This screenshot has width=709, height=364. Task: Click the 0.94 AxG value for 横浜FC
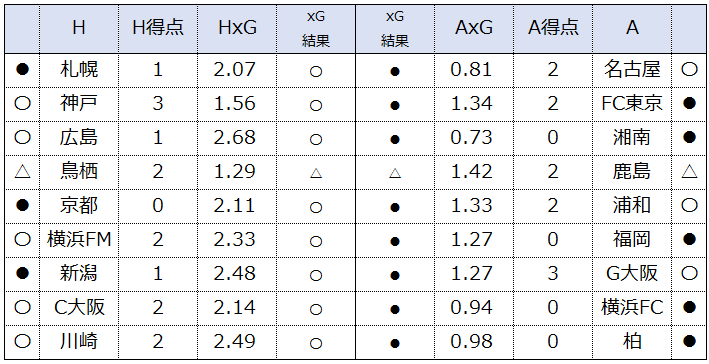[x=471, y=307]
